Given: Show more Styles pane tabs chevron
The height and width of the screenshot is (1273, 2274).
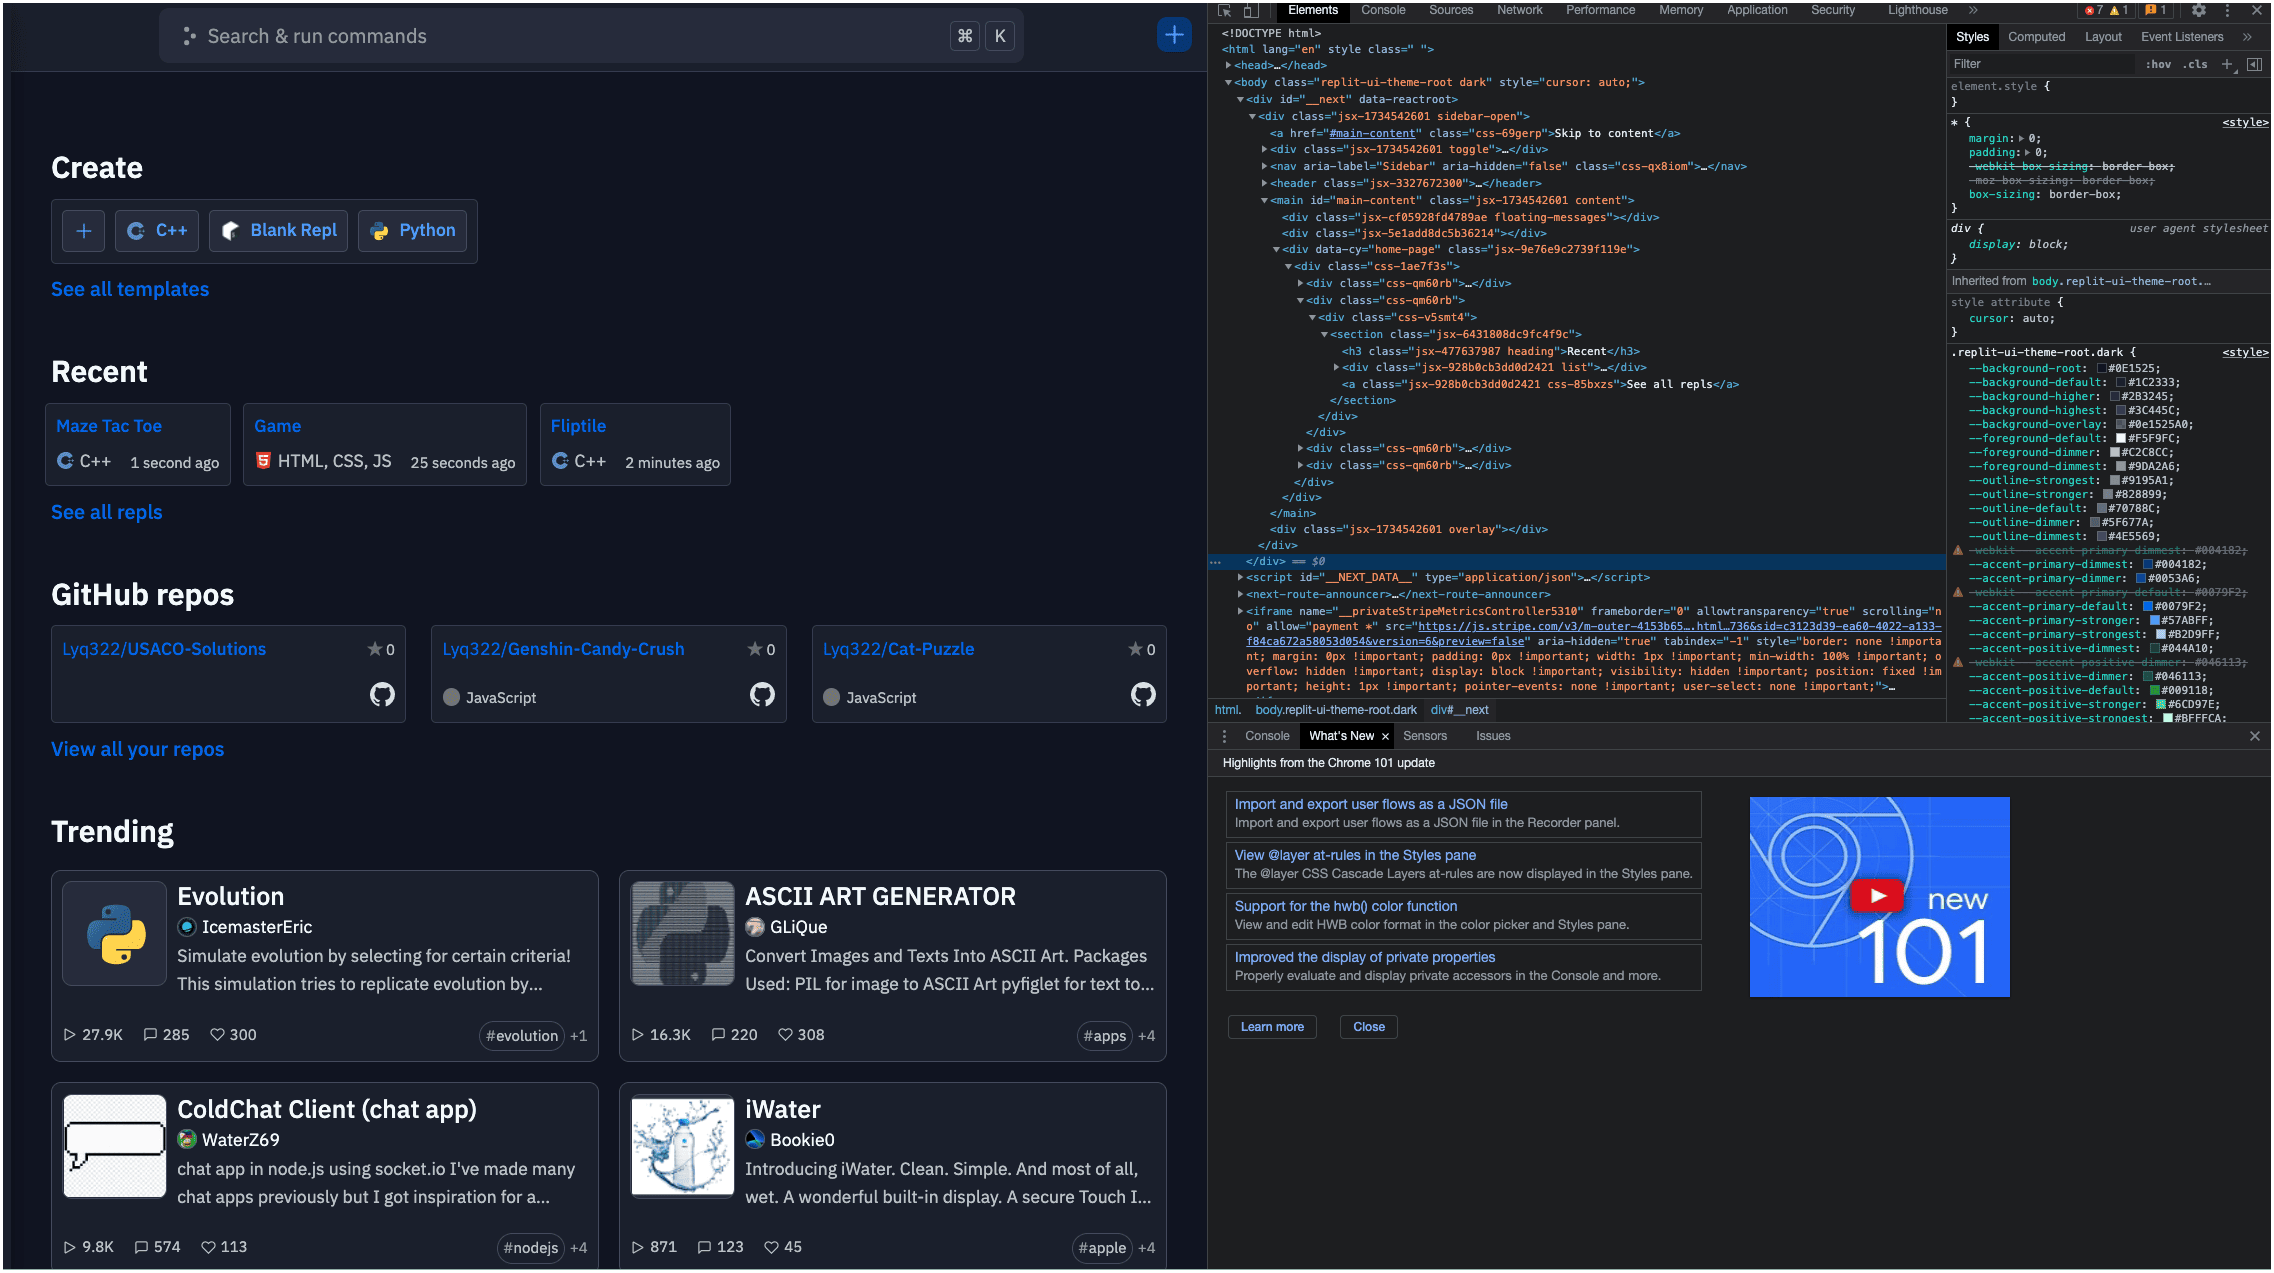Looking at the screenshot, I should tap(2247, 37).
